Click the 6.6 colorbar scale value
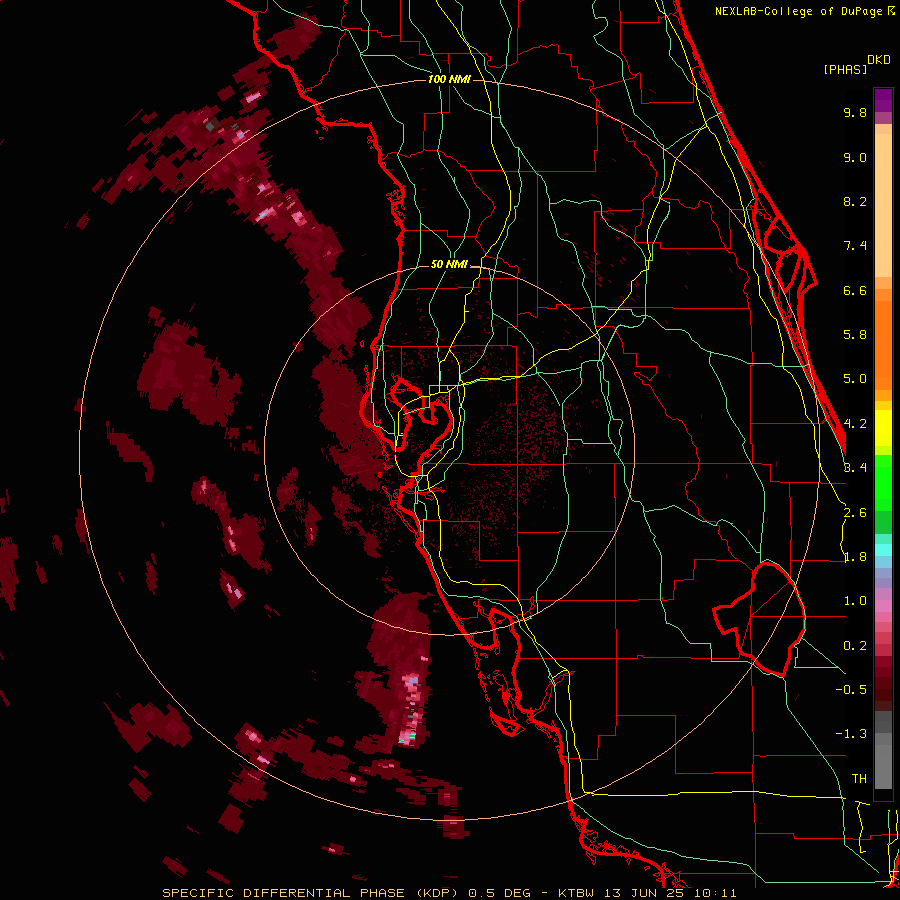Viewport: 900px width, 900px height. click(x=855, y=290)
